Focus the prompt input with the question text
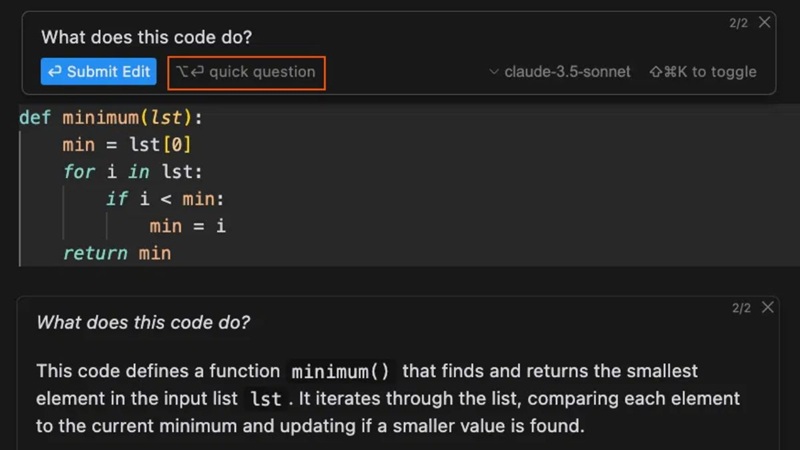The width and height of the screenshot is (800, 450). tap(147, 38)
